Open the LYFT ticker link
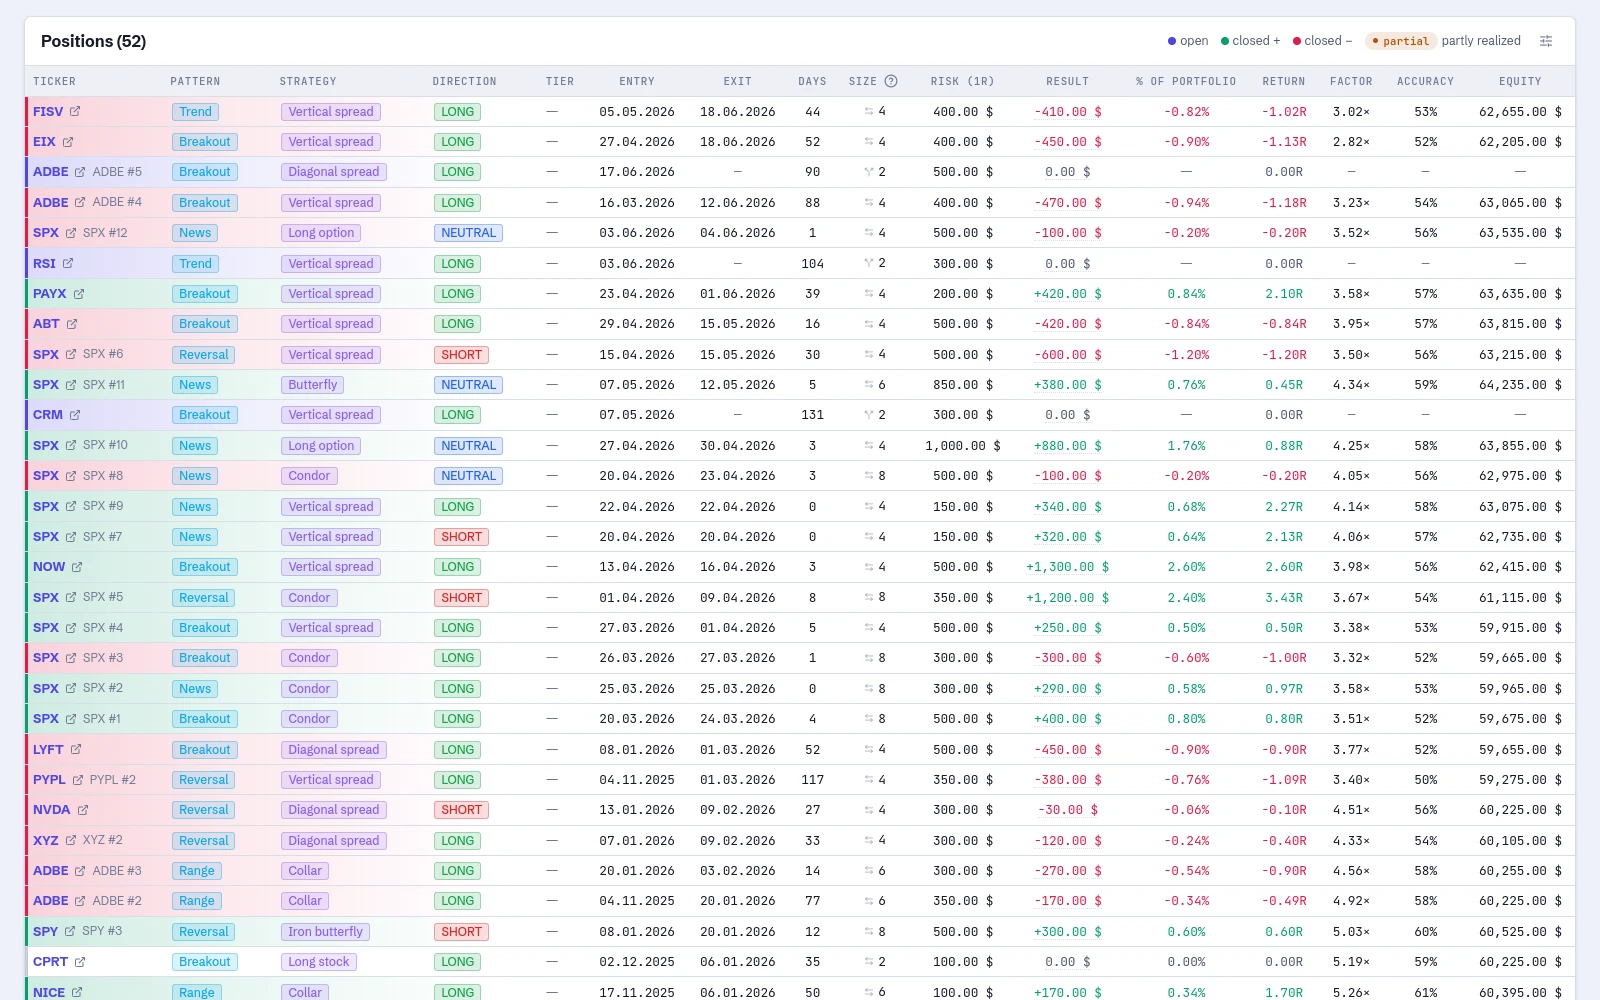The height and width of the screenshot is (1000, 1600). click(48, 749)
